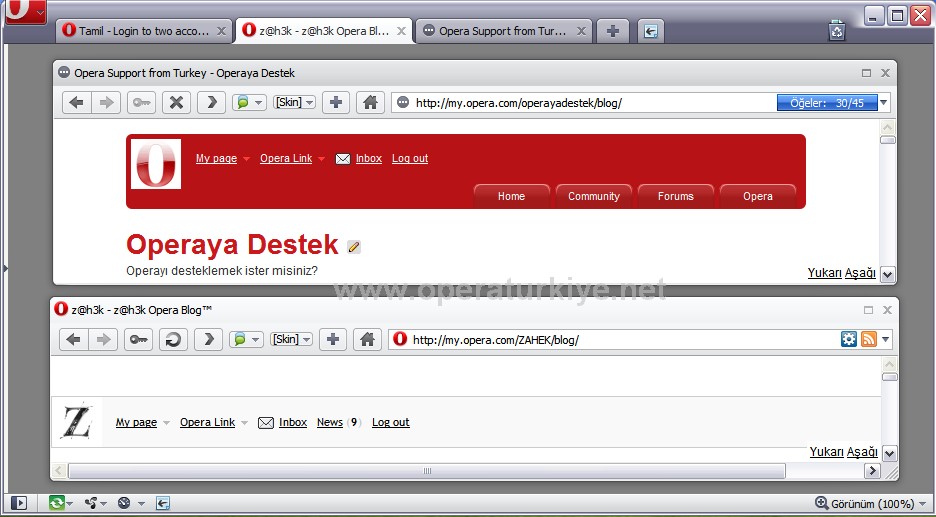Open the Opera navigation tab
936x517 pixels.
[x=758, y=196]
